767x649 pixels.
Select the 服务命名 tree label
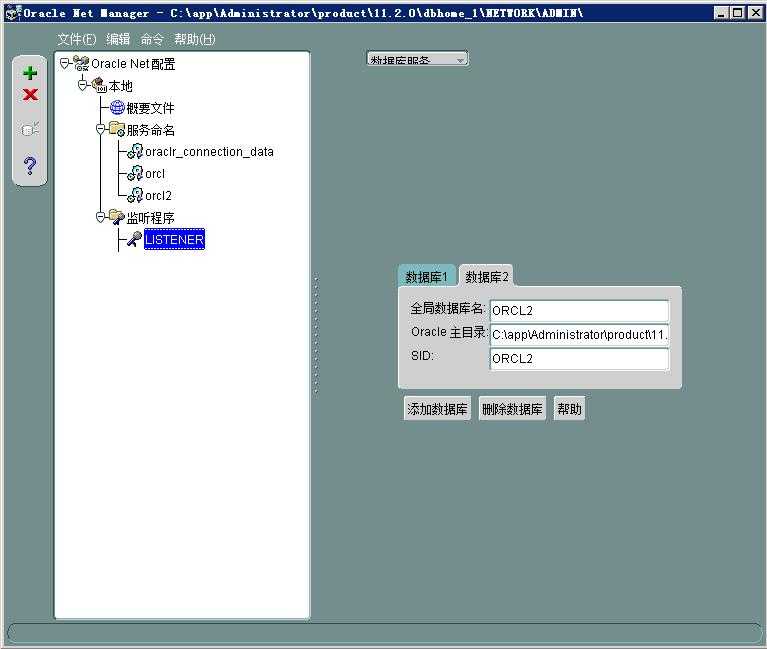tap(150, 130)
